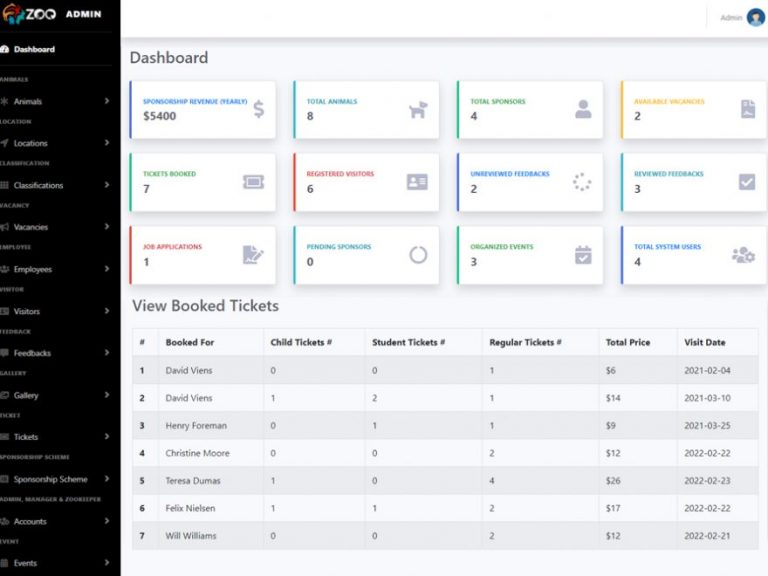
Task: Click the calendar check icon on Organized Events
Action: [583, 255]
